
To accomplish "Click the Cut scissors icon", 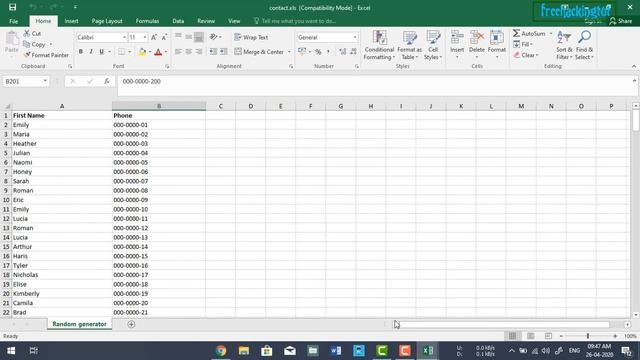I will [x=27, y=33].
